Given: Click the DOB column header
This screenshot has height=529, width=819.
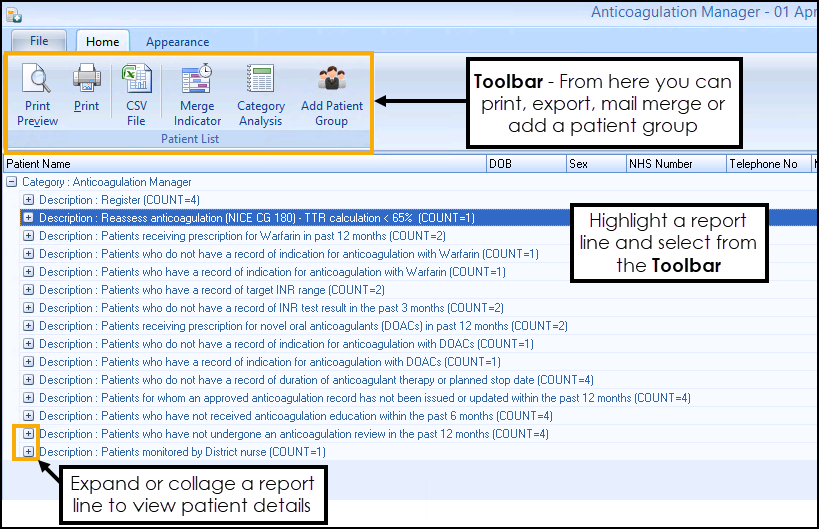Looking at the screenshot, I should coord(523,163).
